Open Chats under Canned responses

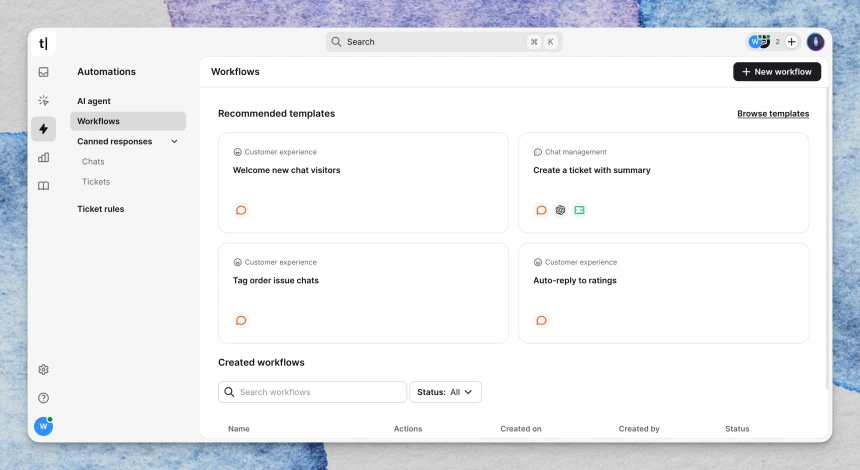(93, 162)
